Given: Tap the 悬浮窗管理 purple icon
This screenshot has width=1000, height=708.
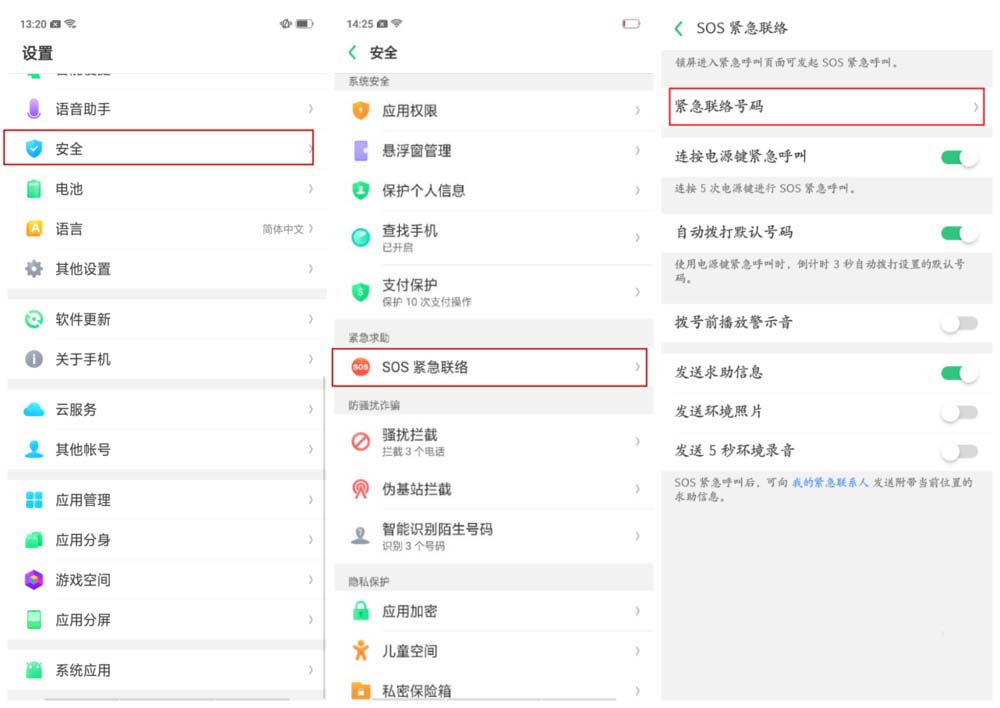Looking at the screenshot, I should [x=361, y=150].
